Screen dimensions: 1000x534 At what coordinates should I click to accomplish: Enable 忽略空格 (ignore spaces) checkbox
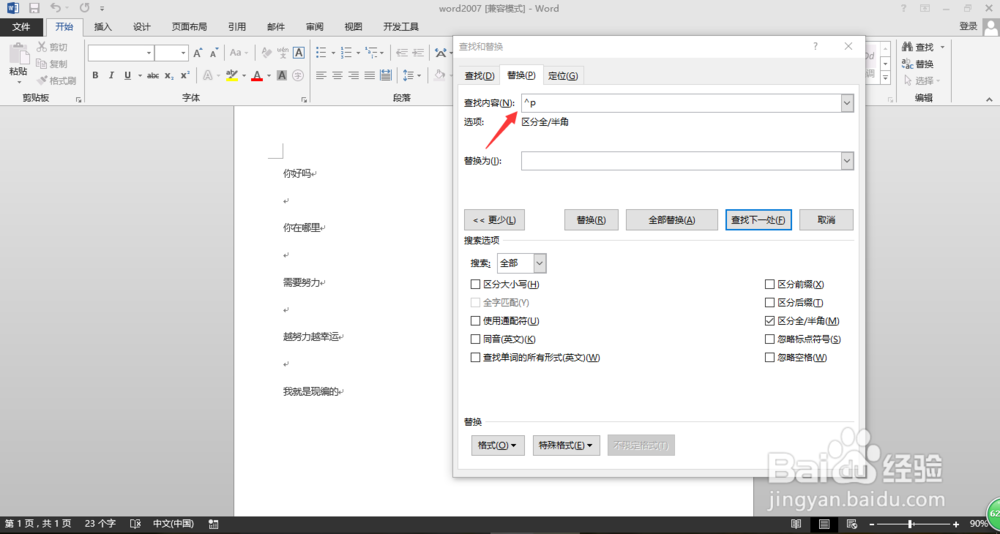769,358
